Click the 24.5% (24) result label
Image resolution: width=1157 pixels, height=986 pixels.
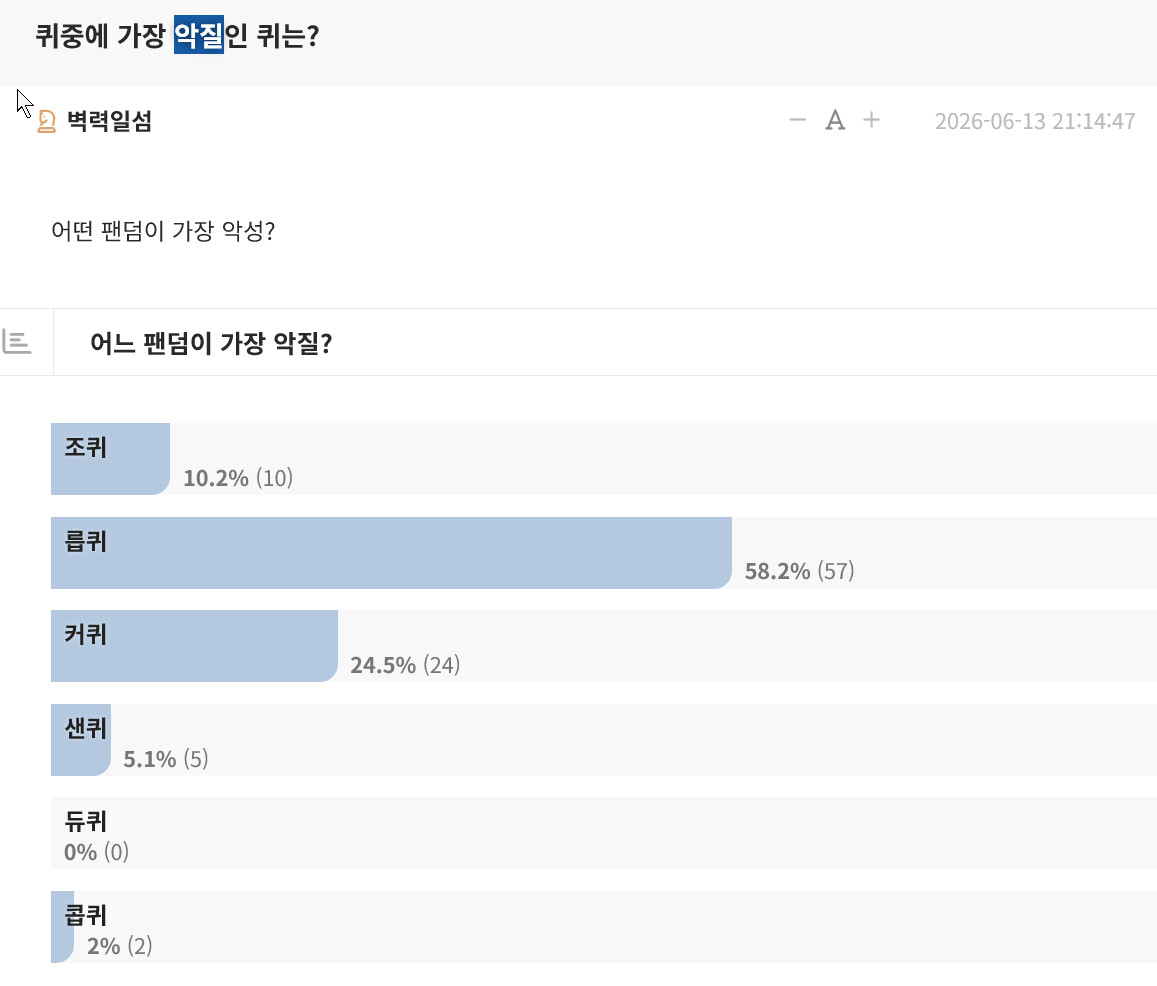coord(404,665)
